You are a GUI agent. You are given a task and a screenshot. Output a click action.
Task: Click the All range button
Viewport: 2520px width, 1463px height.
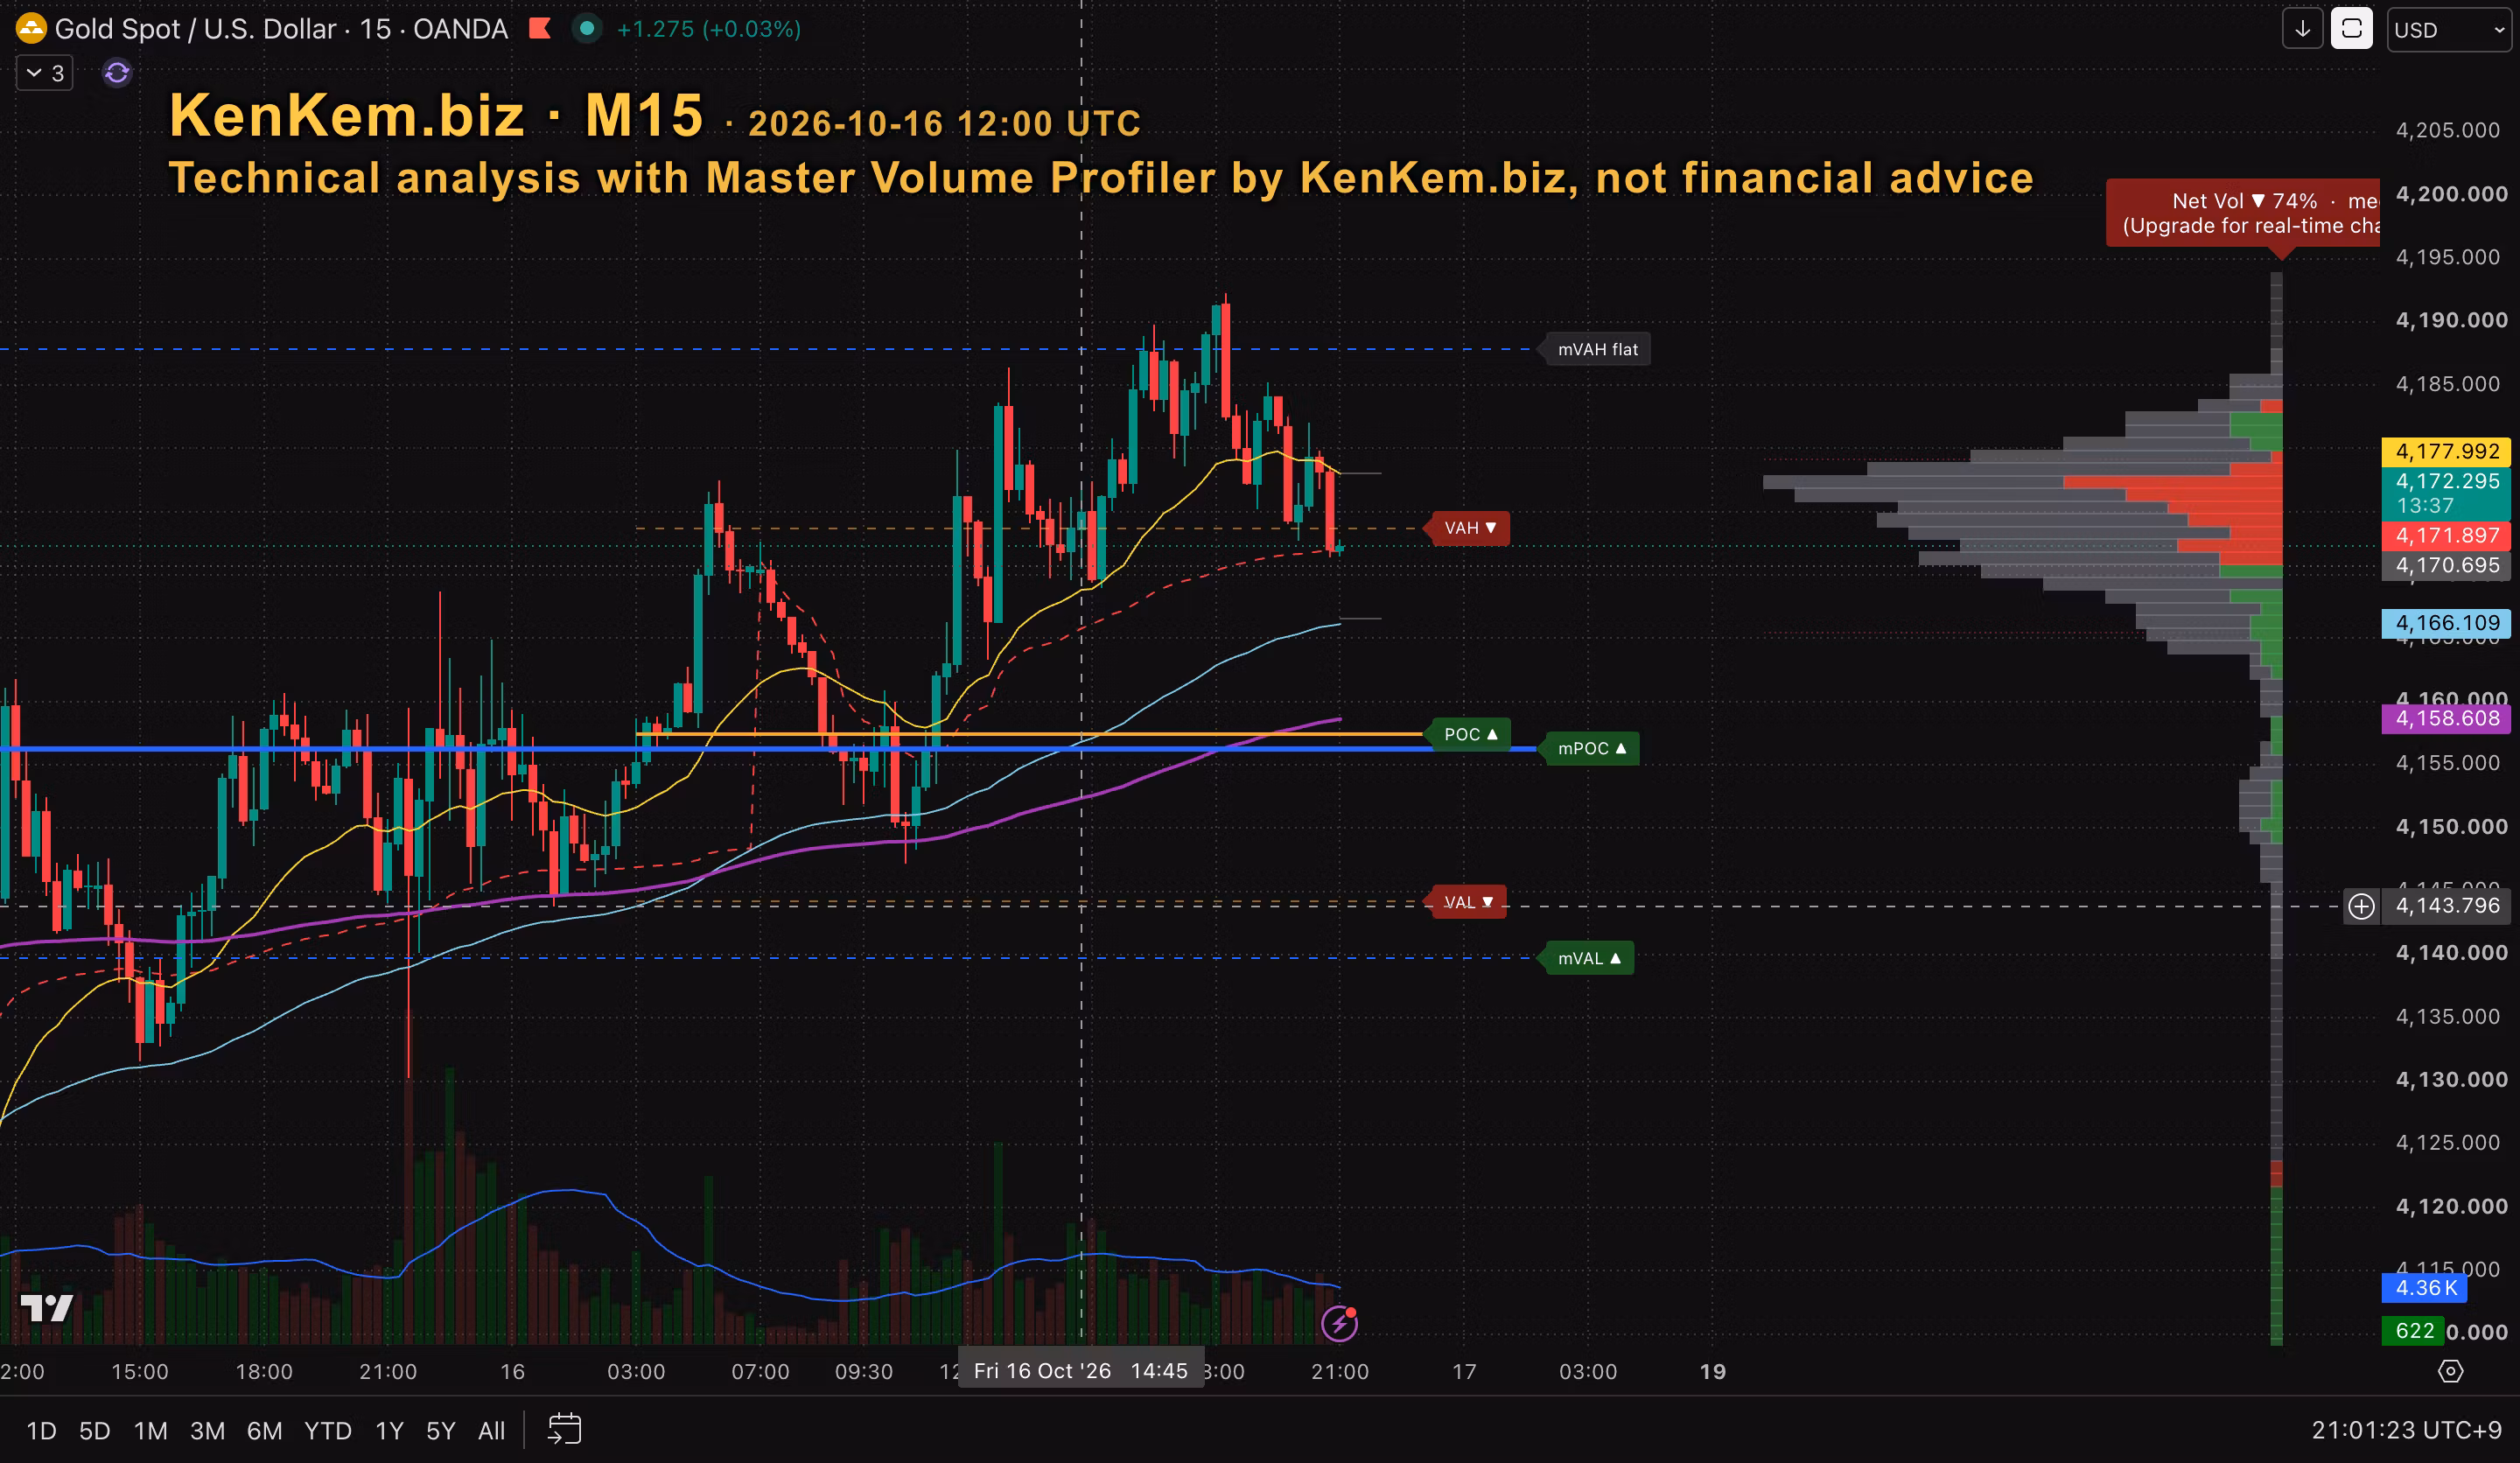(491, 1431)
